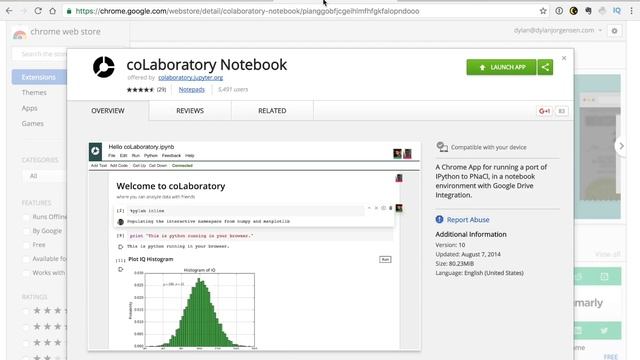Open web store settings gear
Viewport: 640px width, 360px height.
(x=614, y=31)
